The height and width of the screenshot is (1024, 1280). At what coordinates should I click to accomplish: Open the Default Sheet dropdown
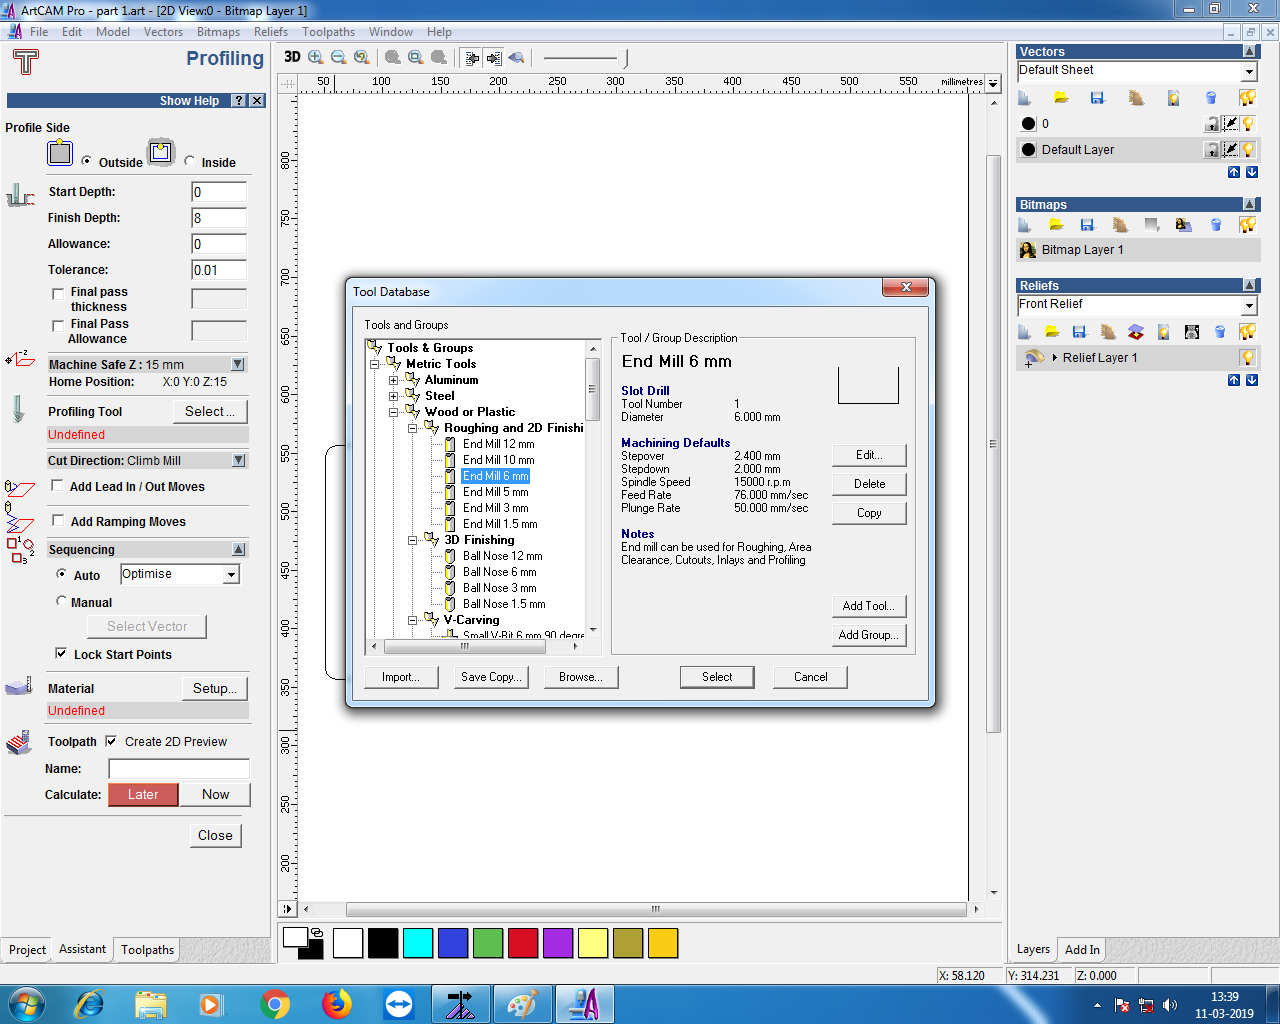(1249, 71)
